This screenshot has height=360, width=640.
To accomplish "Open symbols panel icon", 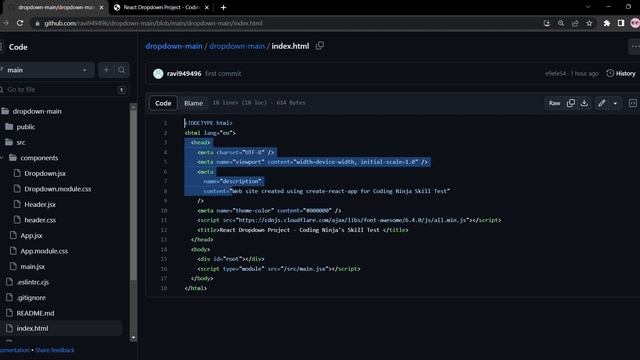I will (x=633, y=103).
